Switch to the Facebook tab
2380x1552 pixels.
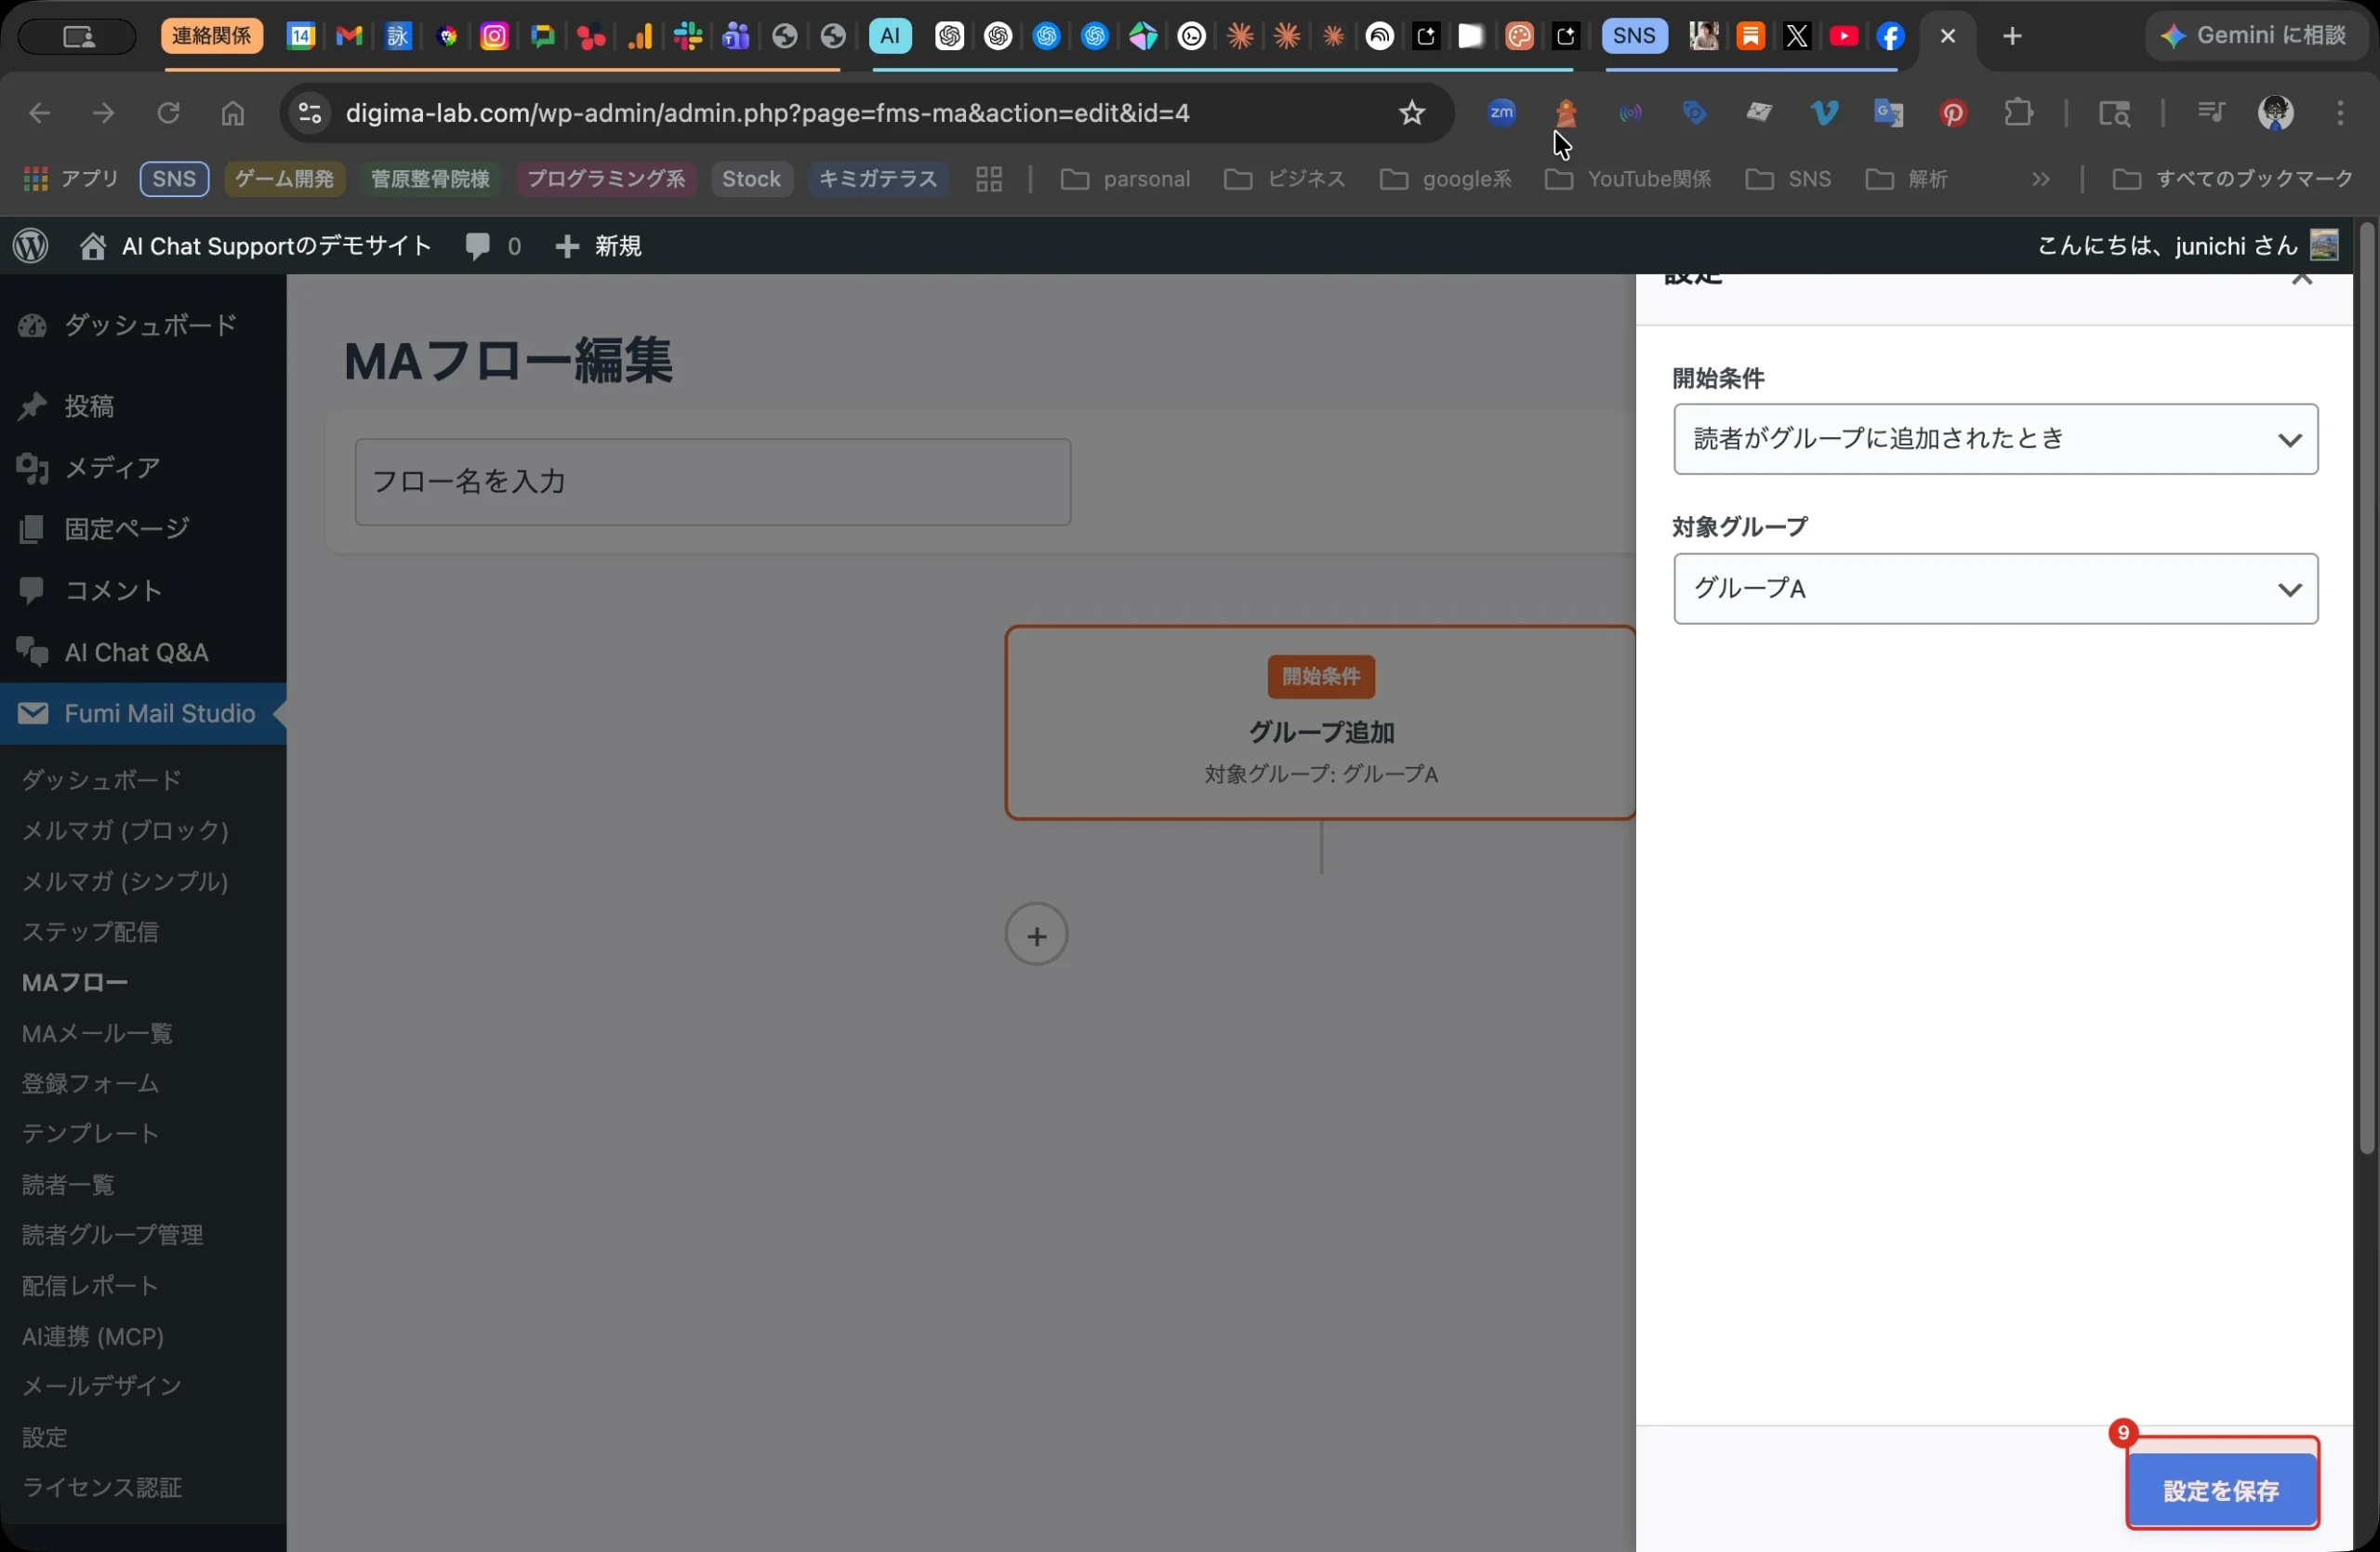(x=1890, y=37)
